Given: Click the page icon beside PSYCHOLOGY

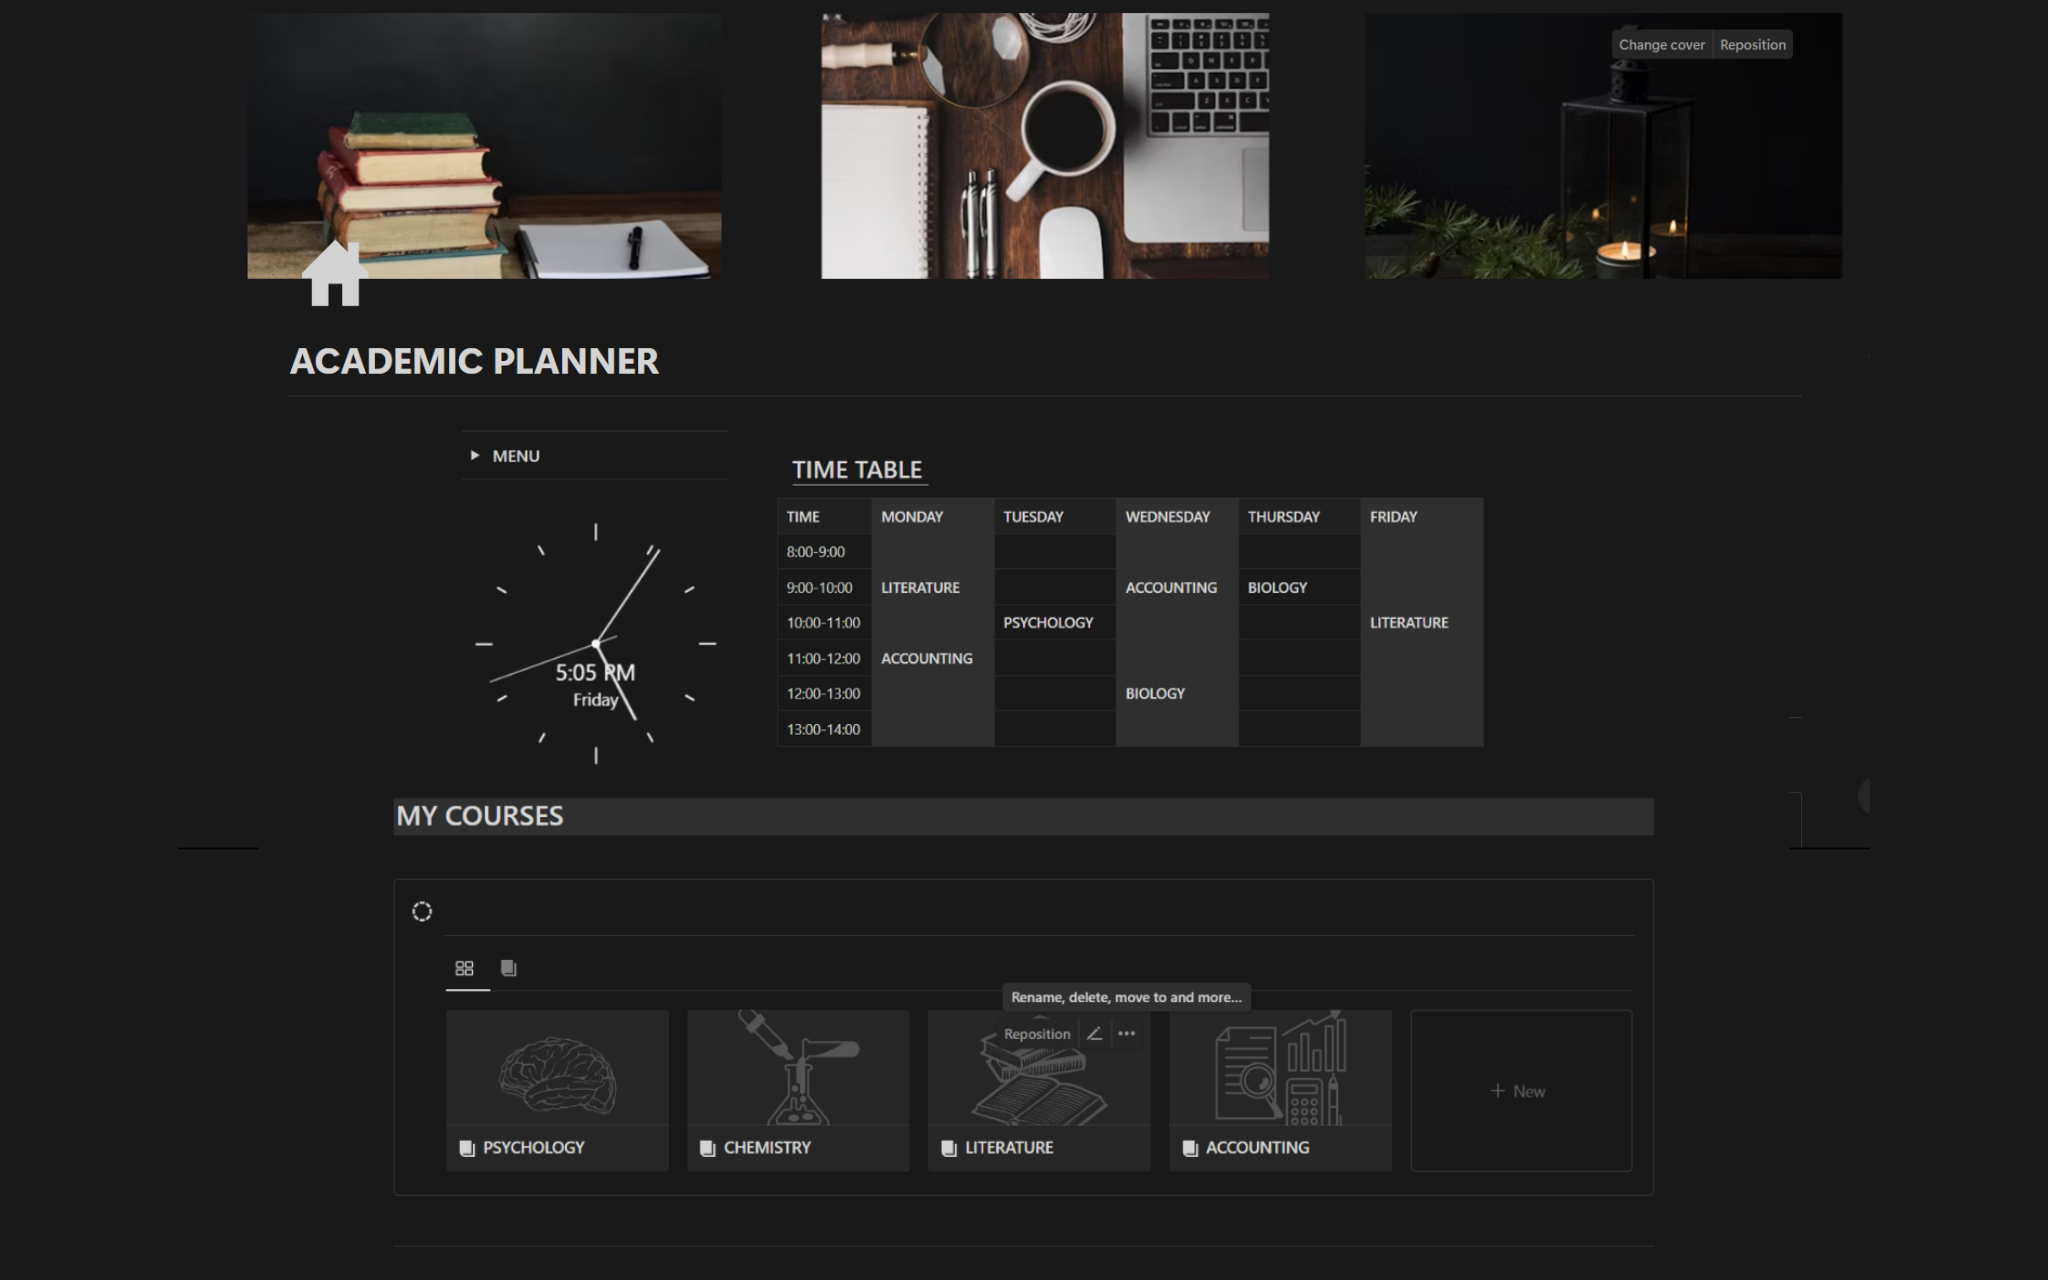Looking at the screenshot, I should pos(466,1147).
